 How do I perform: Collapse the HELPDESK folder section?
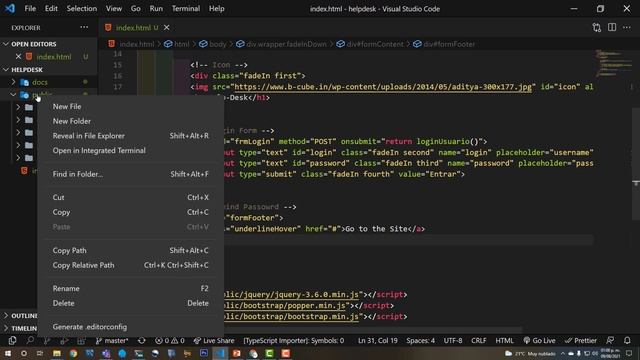click(x=6, y=69)
